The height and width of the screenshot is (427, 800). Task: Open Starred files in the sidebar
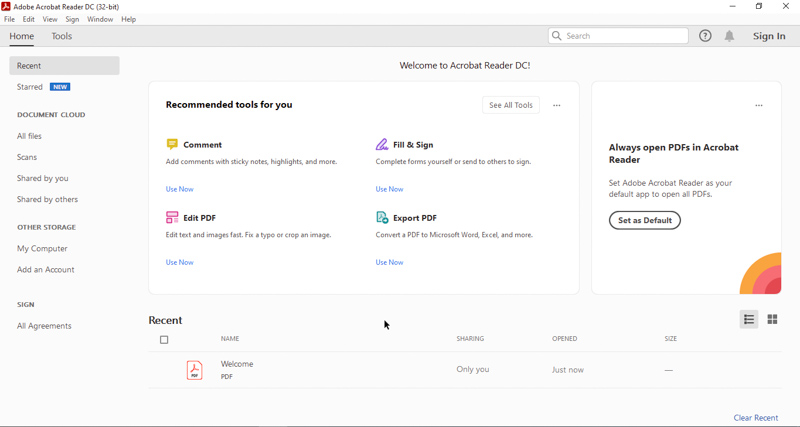tap(30, 87)
